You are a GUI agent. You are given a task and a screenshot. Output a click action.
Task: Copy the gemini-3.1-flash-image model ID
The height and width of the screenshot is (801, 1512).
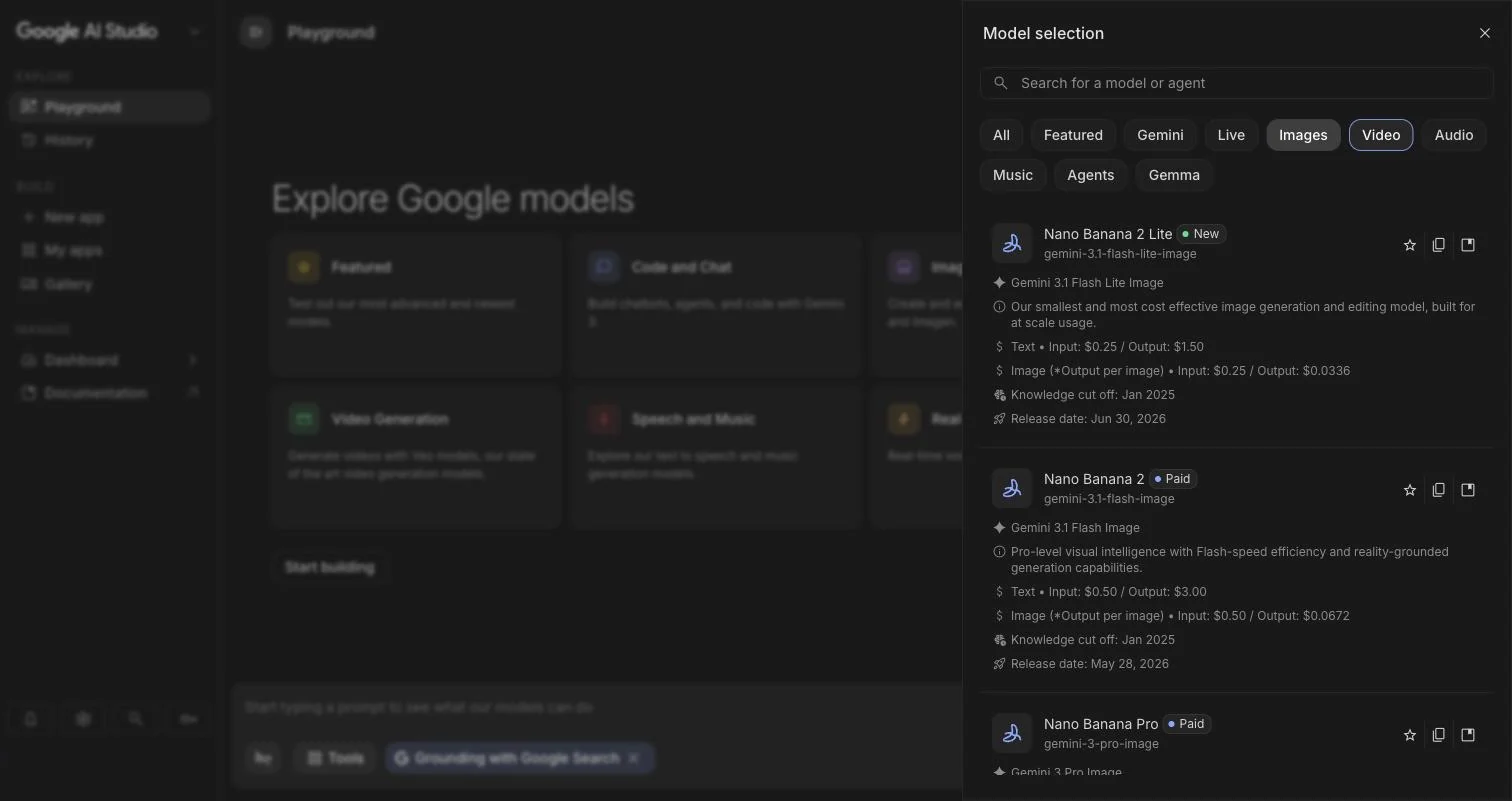pyautogui.click(x=1439, y=490)
